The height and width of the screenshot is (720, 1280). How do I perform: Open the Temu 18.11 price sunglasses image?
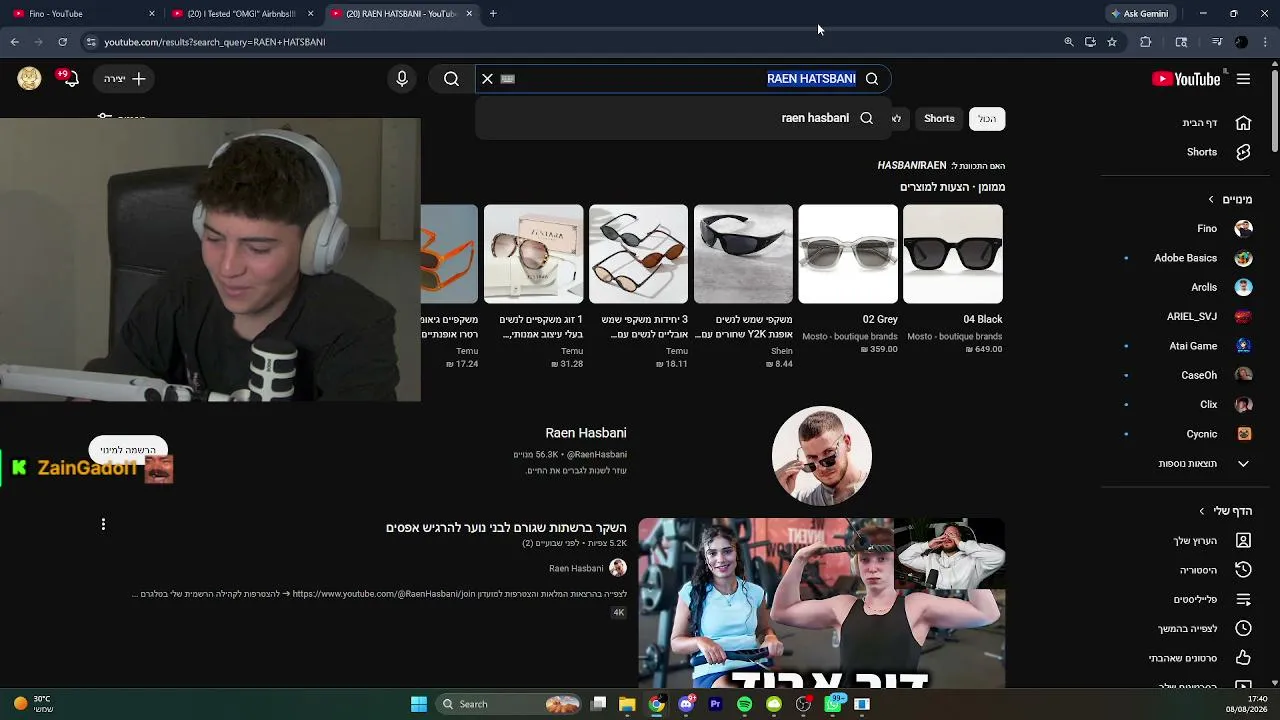[638, 254]
